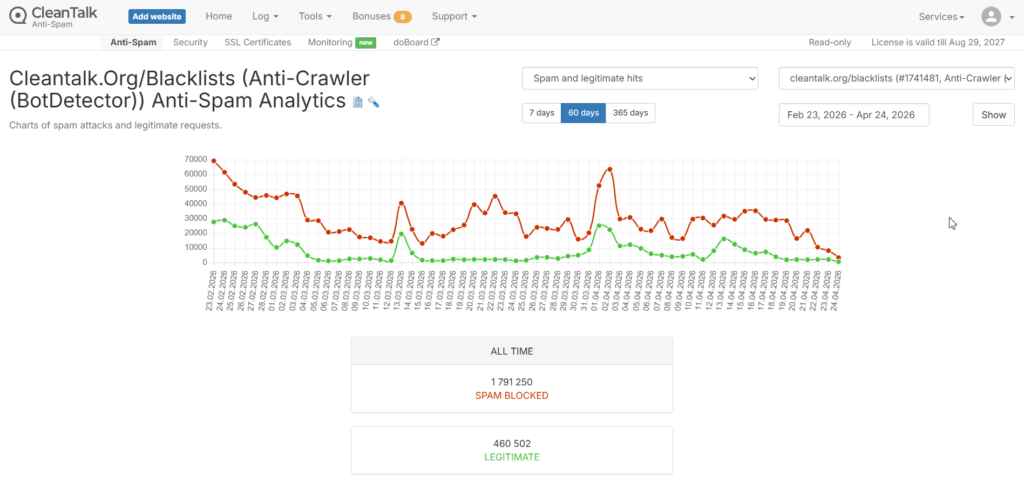Click the 460 502 legitimate count
This screenshot has width=1024, height=489.
pos(512,443)
